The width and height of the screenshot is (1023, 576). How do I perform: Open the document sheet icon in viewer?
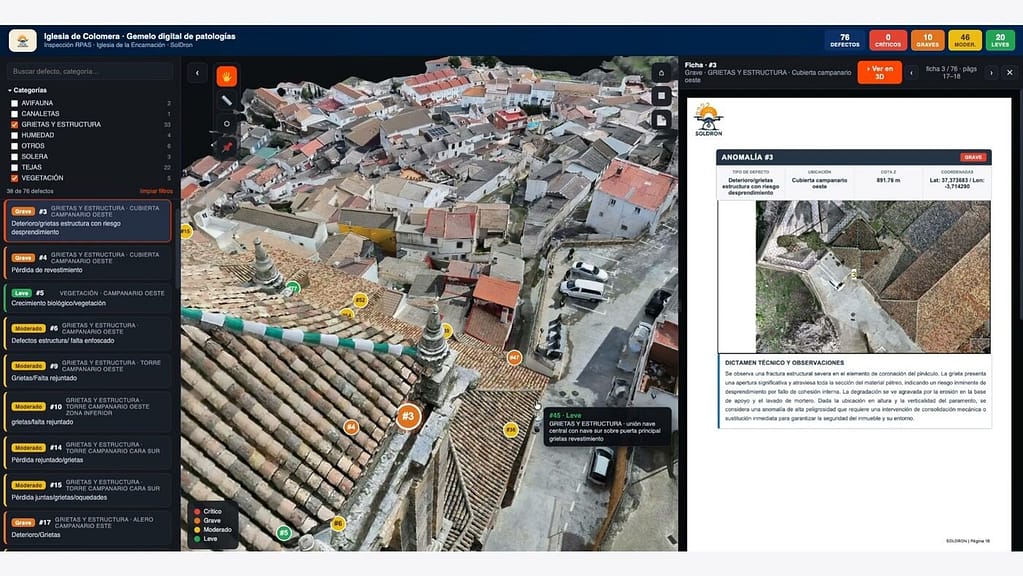[661, 119]
